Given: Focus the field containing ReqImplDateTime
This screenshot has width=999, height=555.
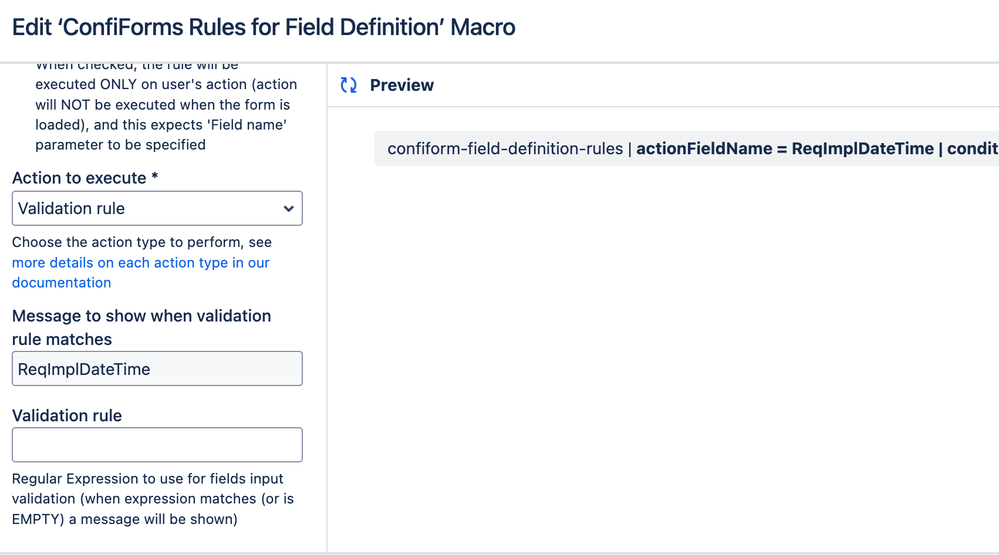Looking at the screenshot, I should click(157, 369).
